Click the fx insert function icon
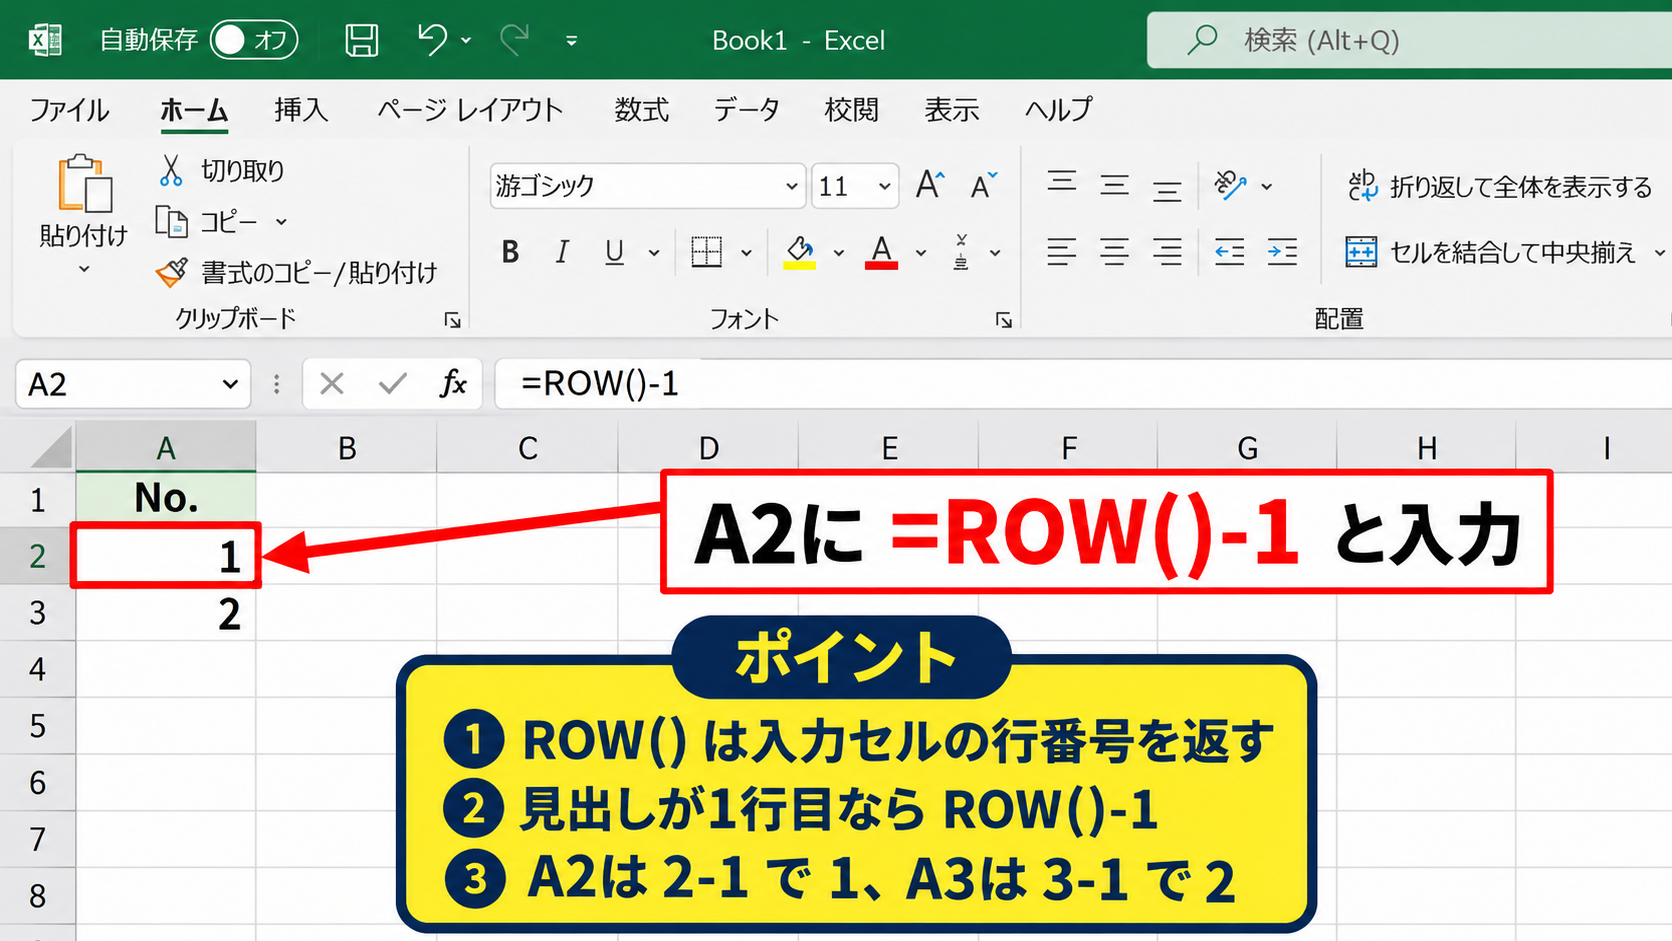 click(x=453, y=384)
